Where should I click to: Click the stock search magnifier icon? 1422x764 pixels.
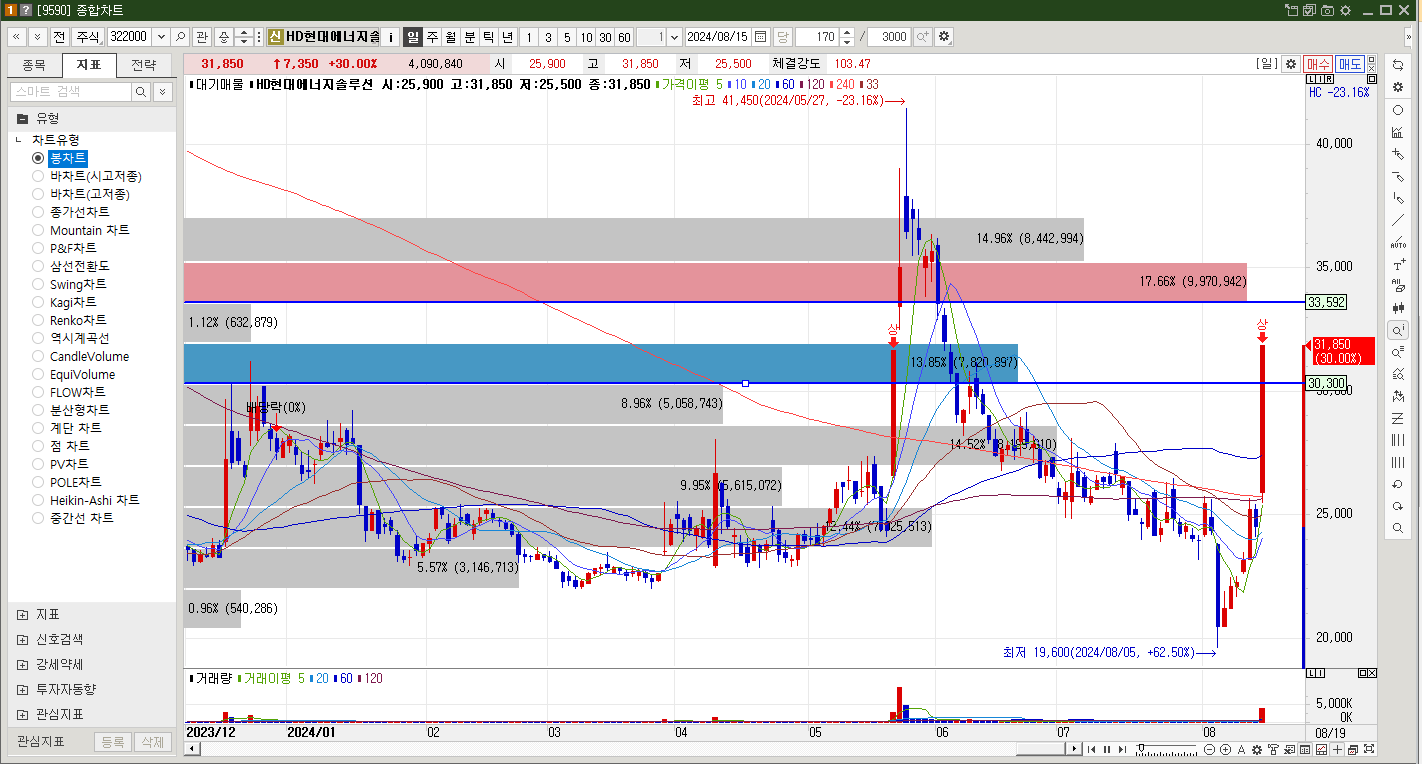click(x=181, y=36)
